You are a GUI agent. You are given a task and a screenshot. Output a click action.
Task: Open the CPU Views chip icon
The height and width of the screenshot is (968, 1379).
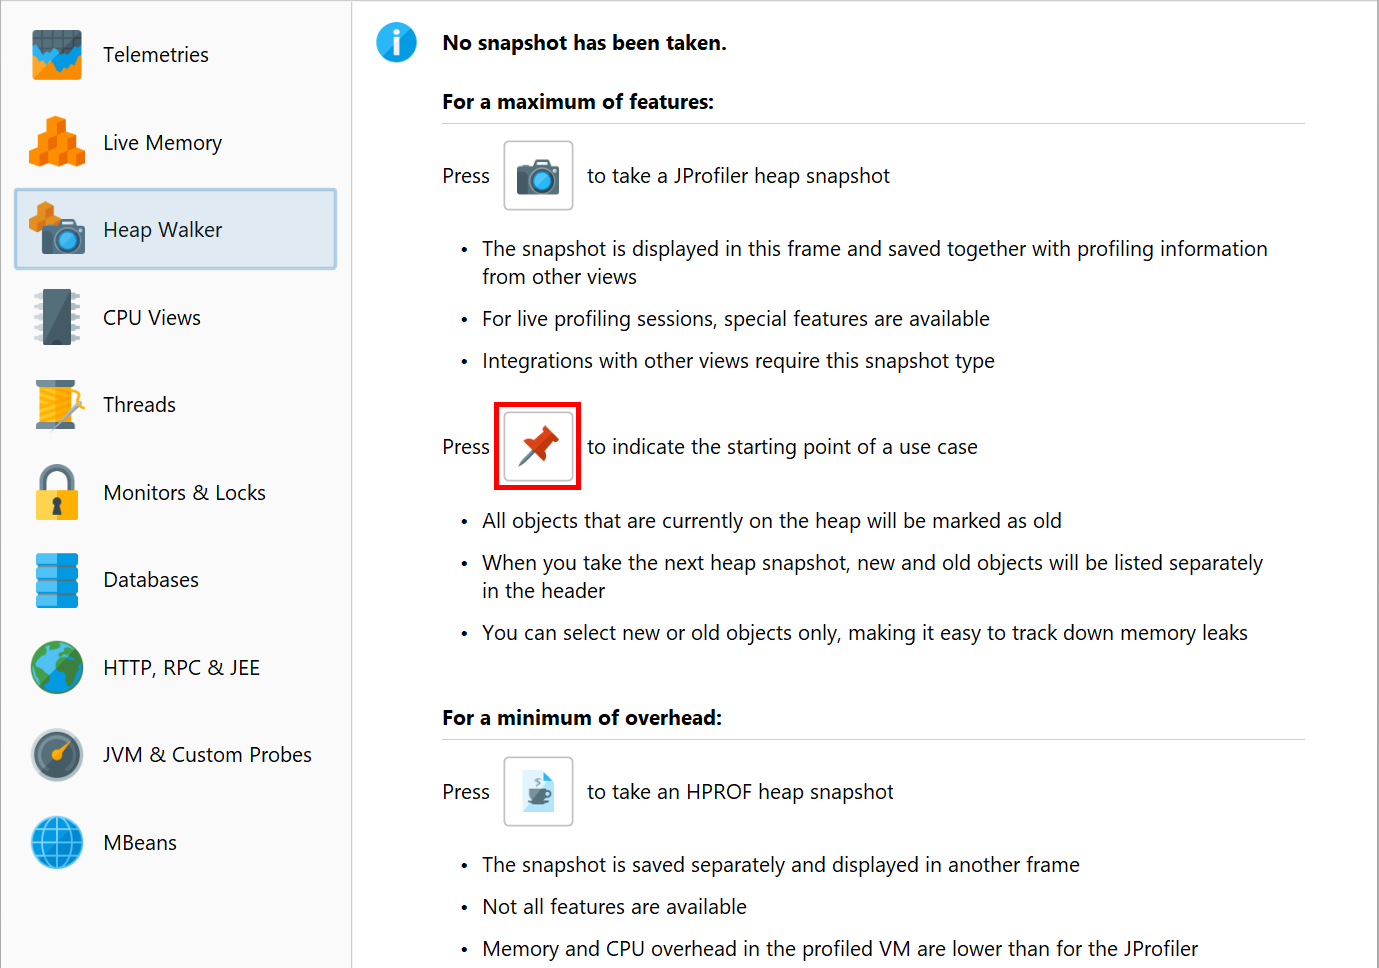57,317
